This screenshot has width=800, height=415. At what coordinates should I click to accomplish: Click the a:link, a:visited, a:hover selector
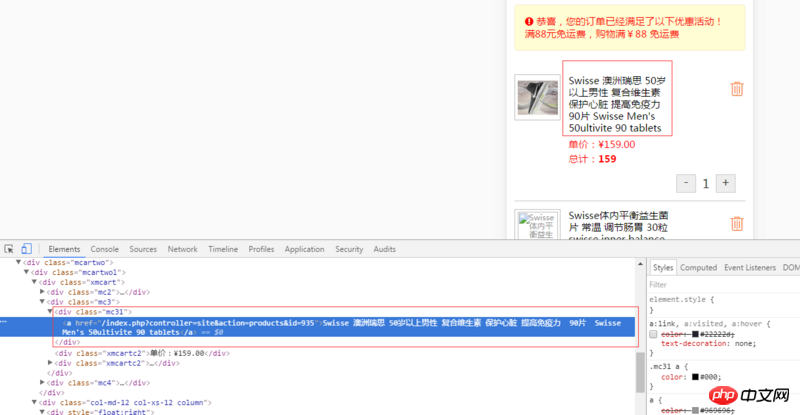click(x=706, y=324)
